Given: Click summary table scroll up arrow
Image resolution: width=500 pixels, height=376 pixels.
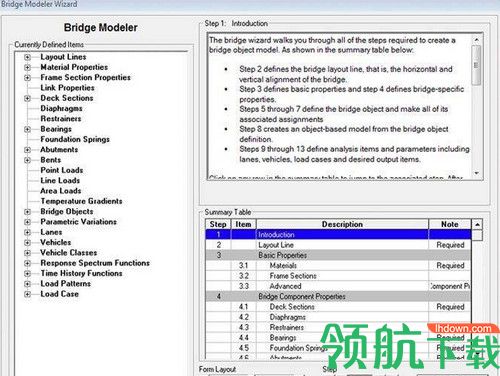Looking at the screenshot, I should tap(477, 225).
